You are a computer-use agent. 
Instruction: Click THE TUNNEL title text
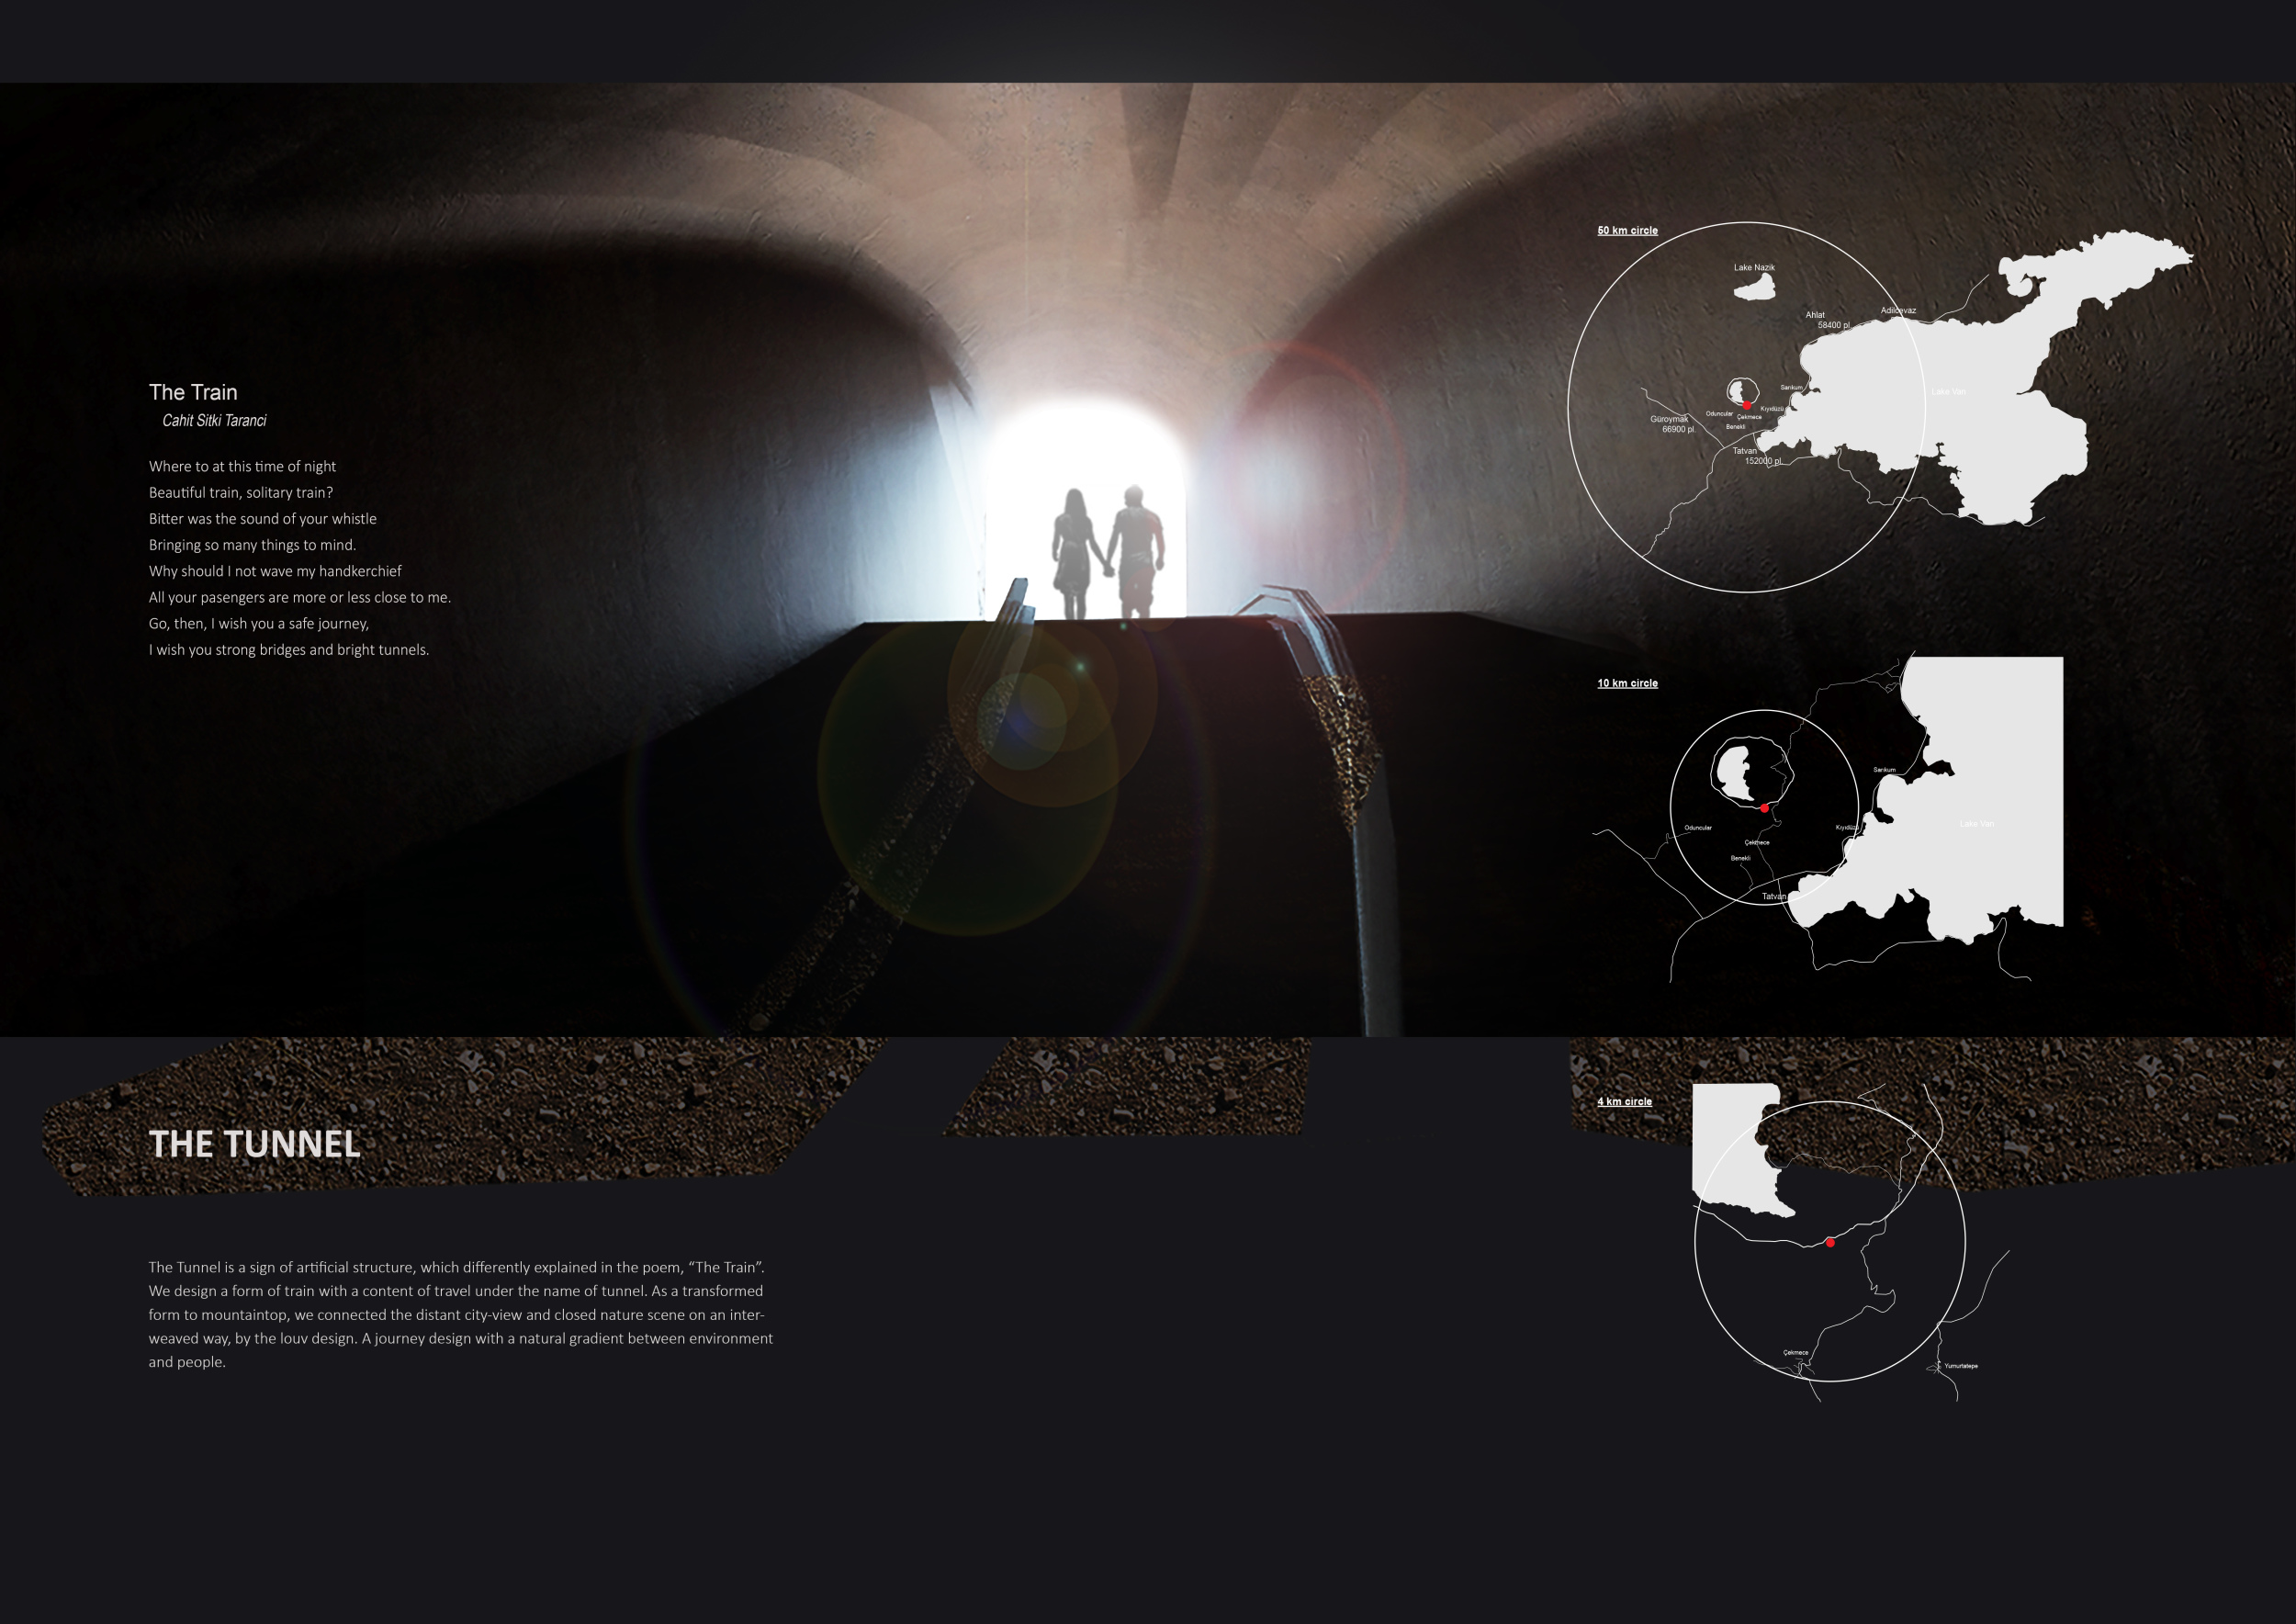(x=254, y=1144)
